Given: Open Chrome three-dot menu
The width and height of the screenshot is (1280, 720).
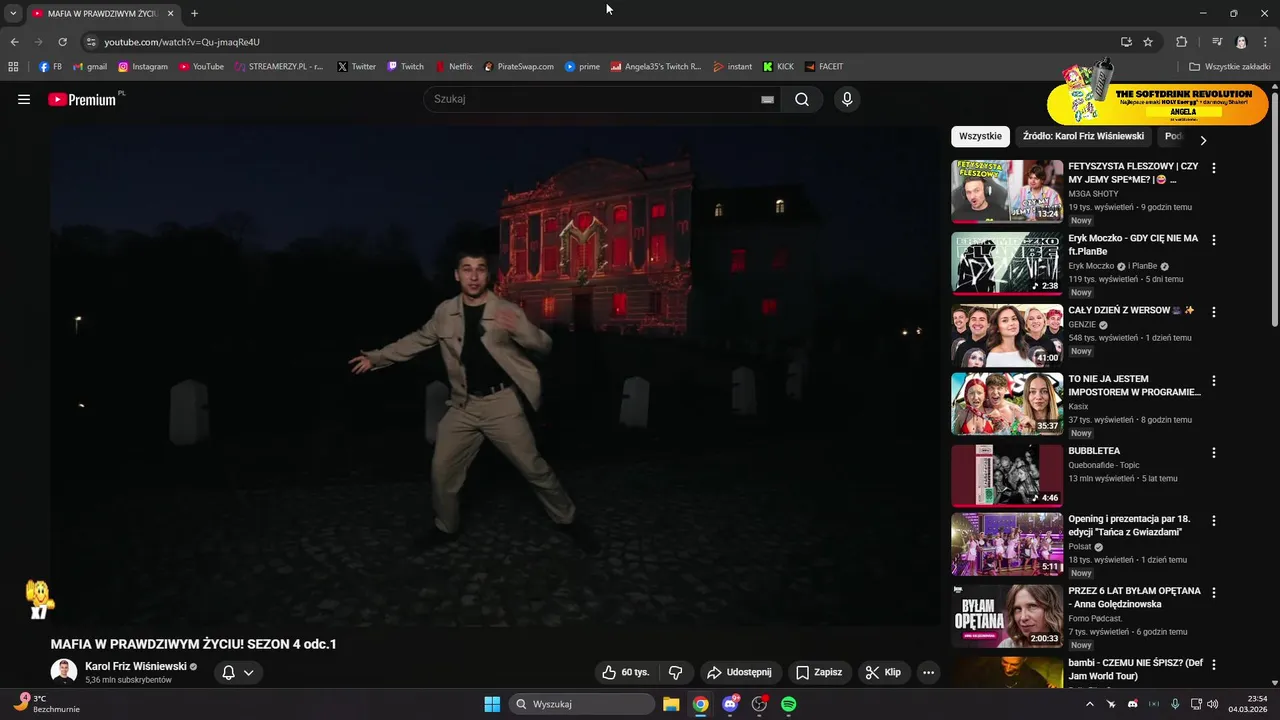Looking at the screenshot, I should (x=1265, y=42).
